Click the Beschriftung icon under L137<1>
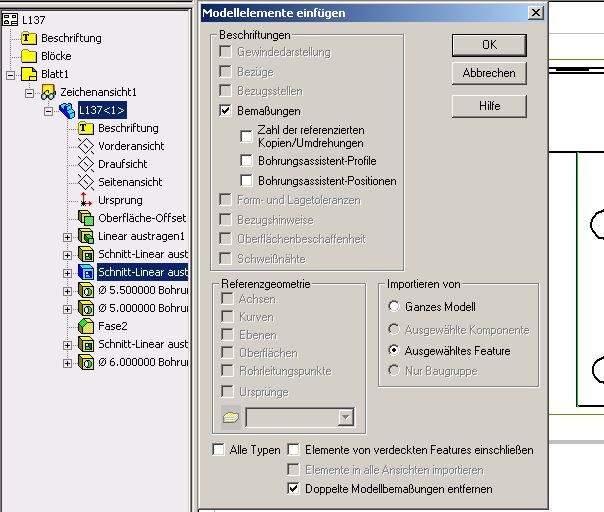Viewport: 604px width, 512px height. (86, 128)
